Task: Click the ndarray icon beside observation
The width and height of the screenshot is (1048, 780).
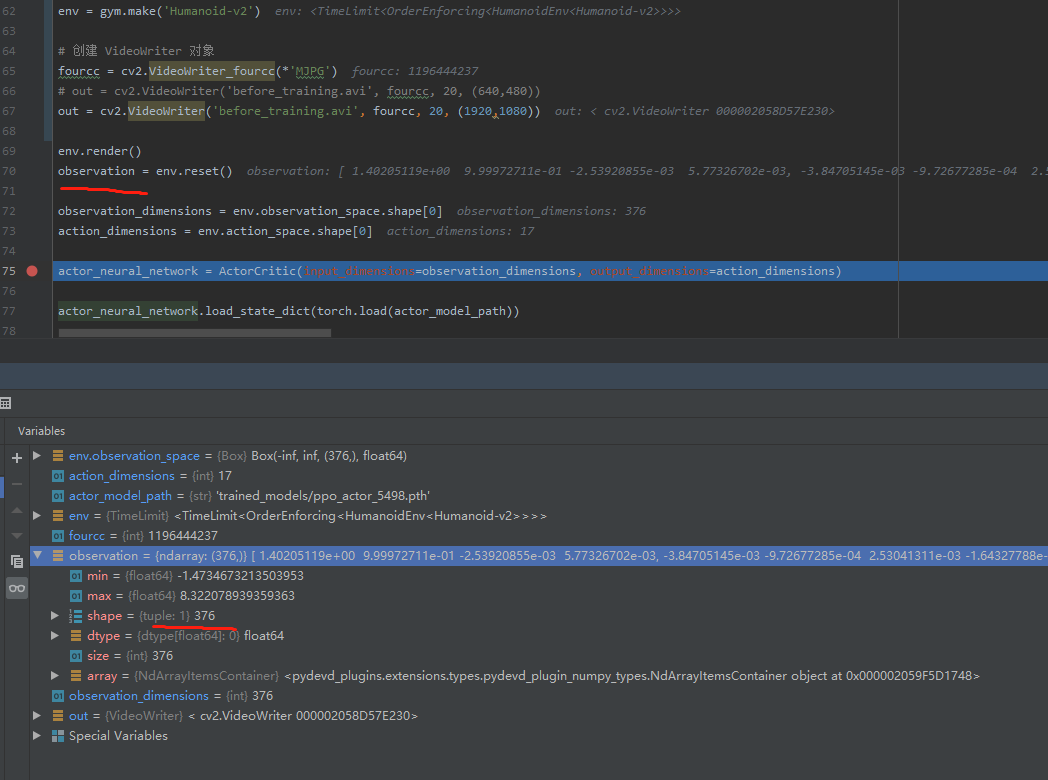Action: pos(58,555)
